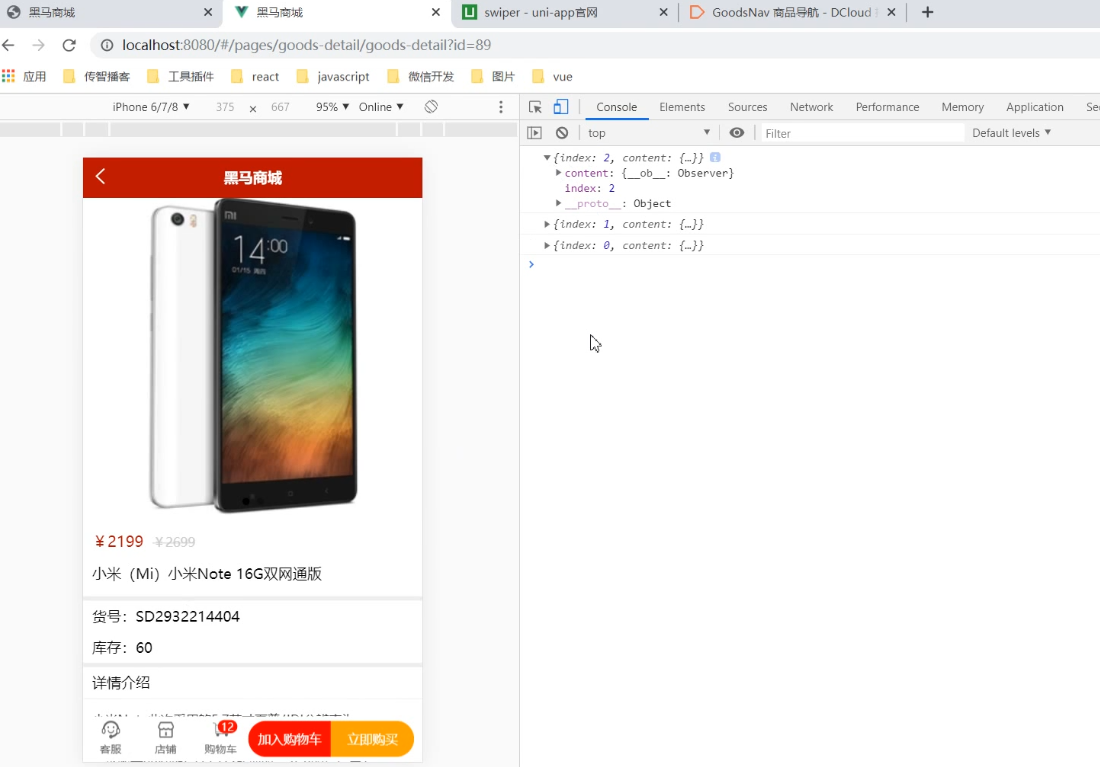Toggle the console sidebar panel
Screen dimensions: 1100x767
(536, 131)
